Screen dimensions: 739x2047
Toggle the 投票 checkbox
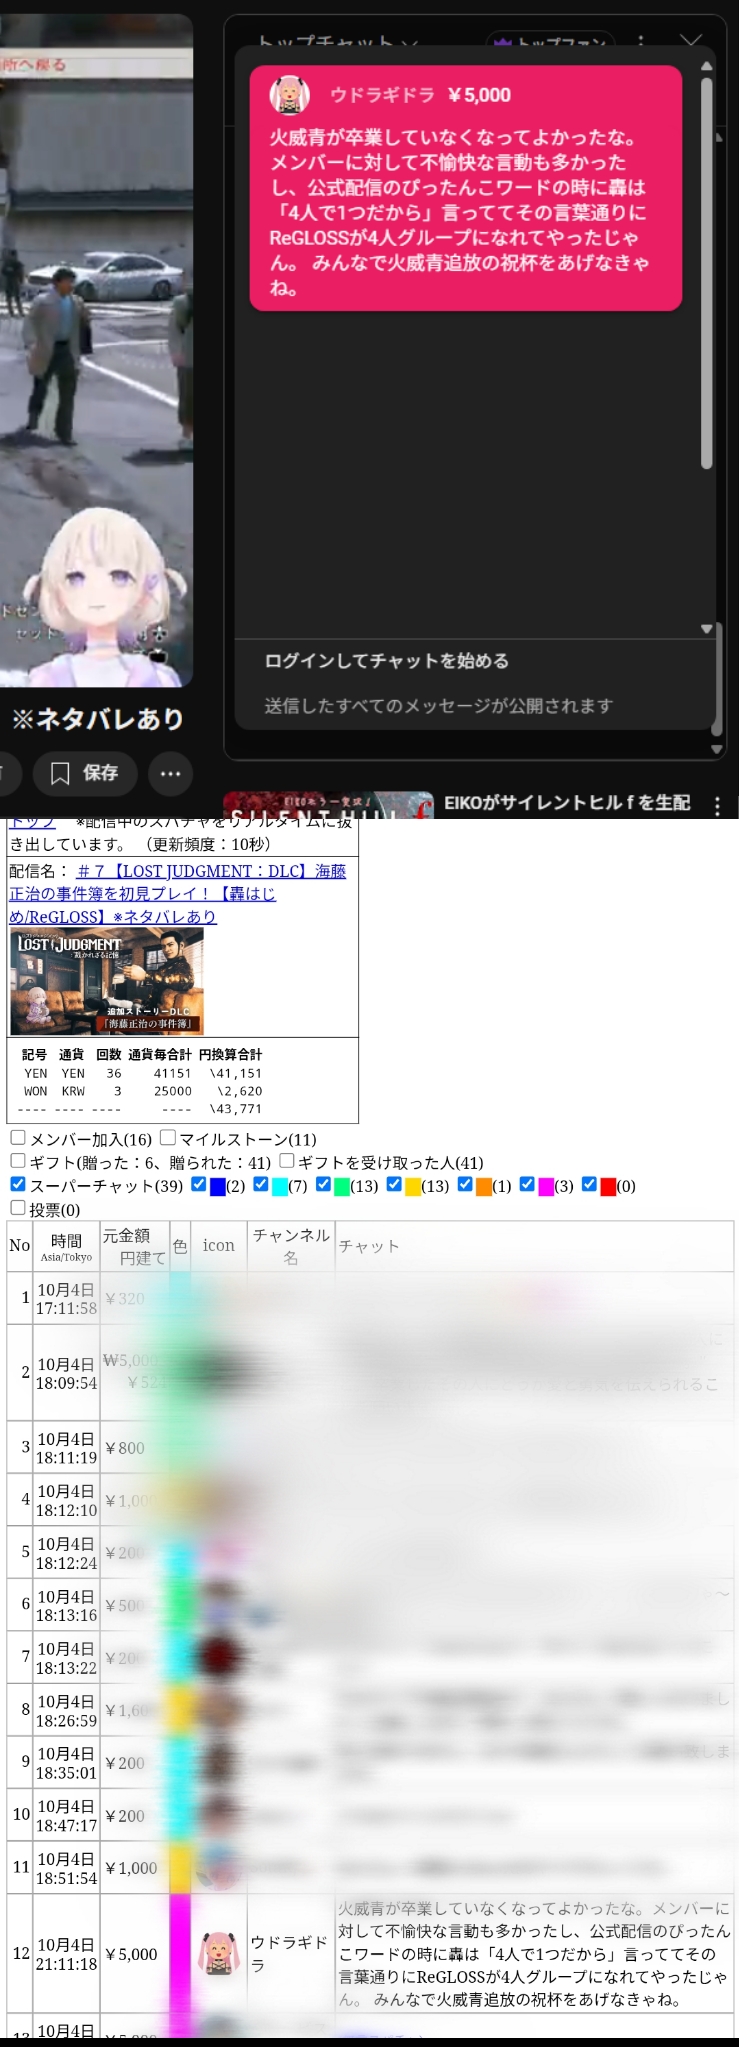click(18, 1208)
